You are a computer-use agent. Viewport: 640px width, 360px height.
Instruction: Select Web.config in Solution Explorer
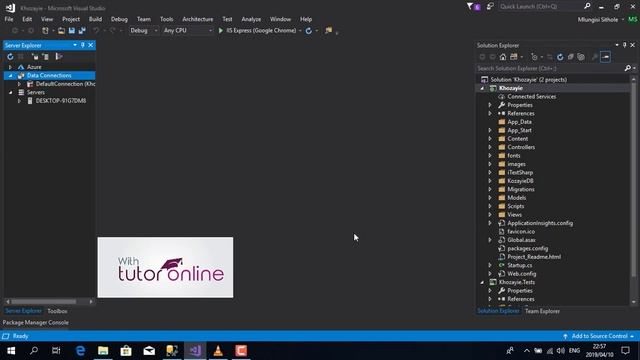(522, 274)
